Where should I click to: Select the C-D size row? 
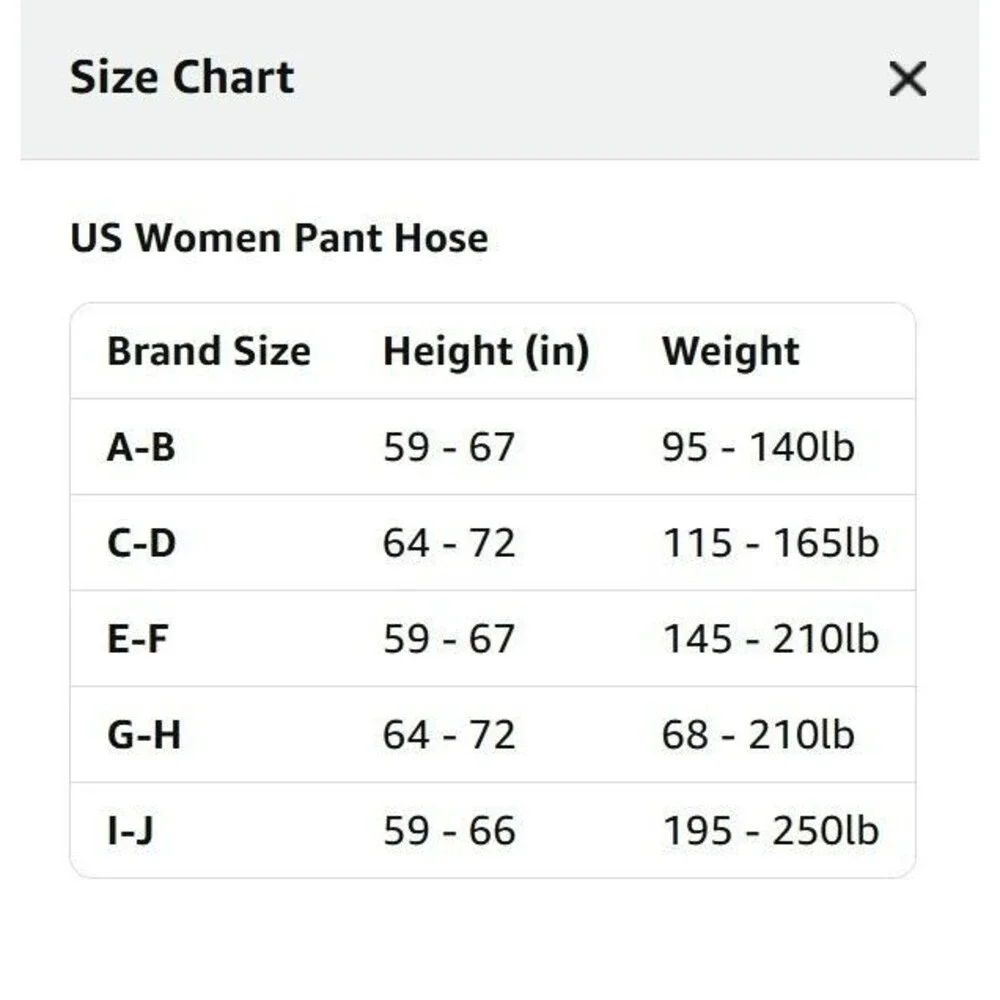pos(493,543)
